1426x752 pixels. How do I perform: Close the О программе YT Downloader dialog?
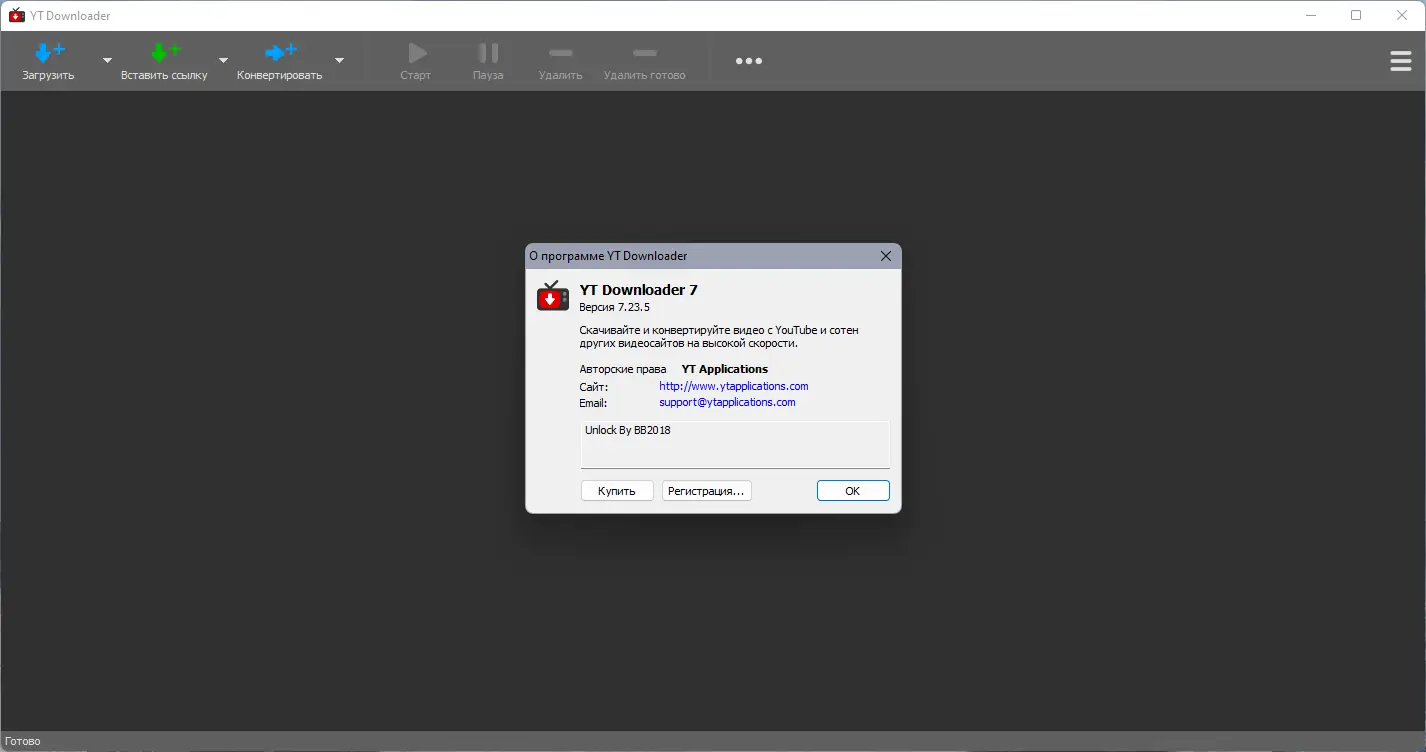[x=885, y=256]
